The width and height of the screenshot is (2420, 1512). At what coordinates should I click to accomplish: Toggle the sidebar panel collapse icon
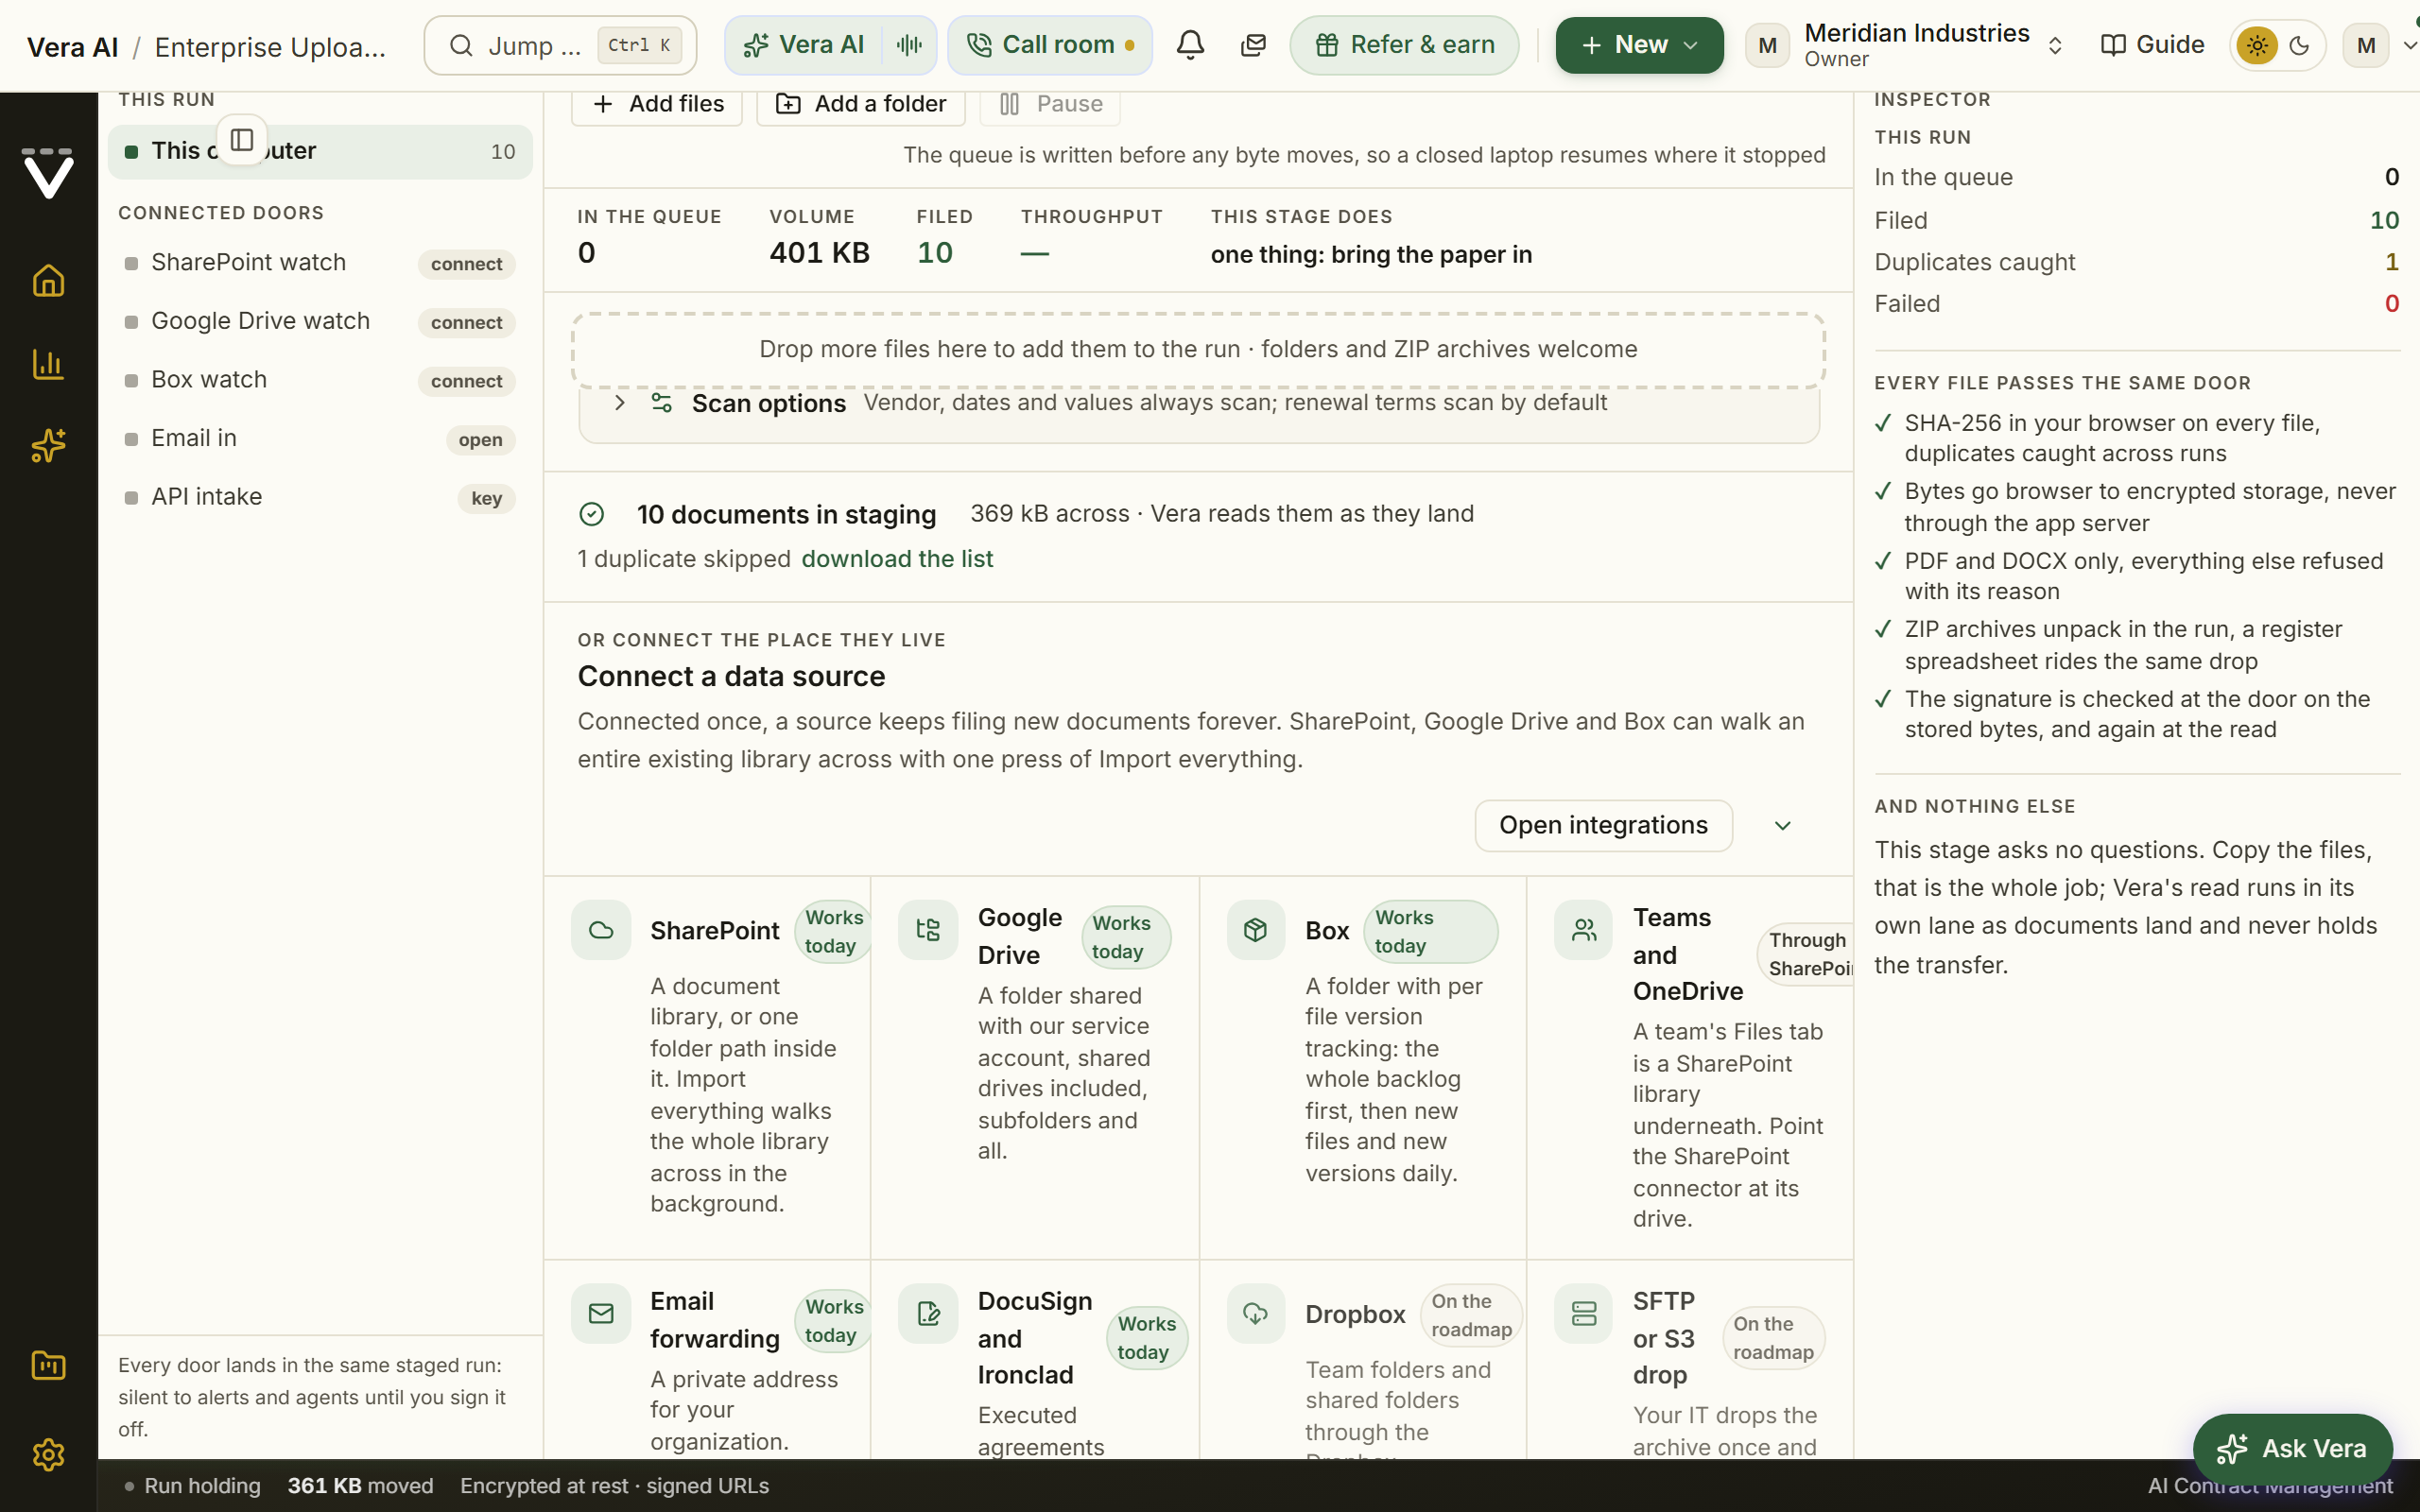[242, 140]
